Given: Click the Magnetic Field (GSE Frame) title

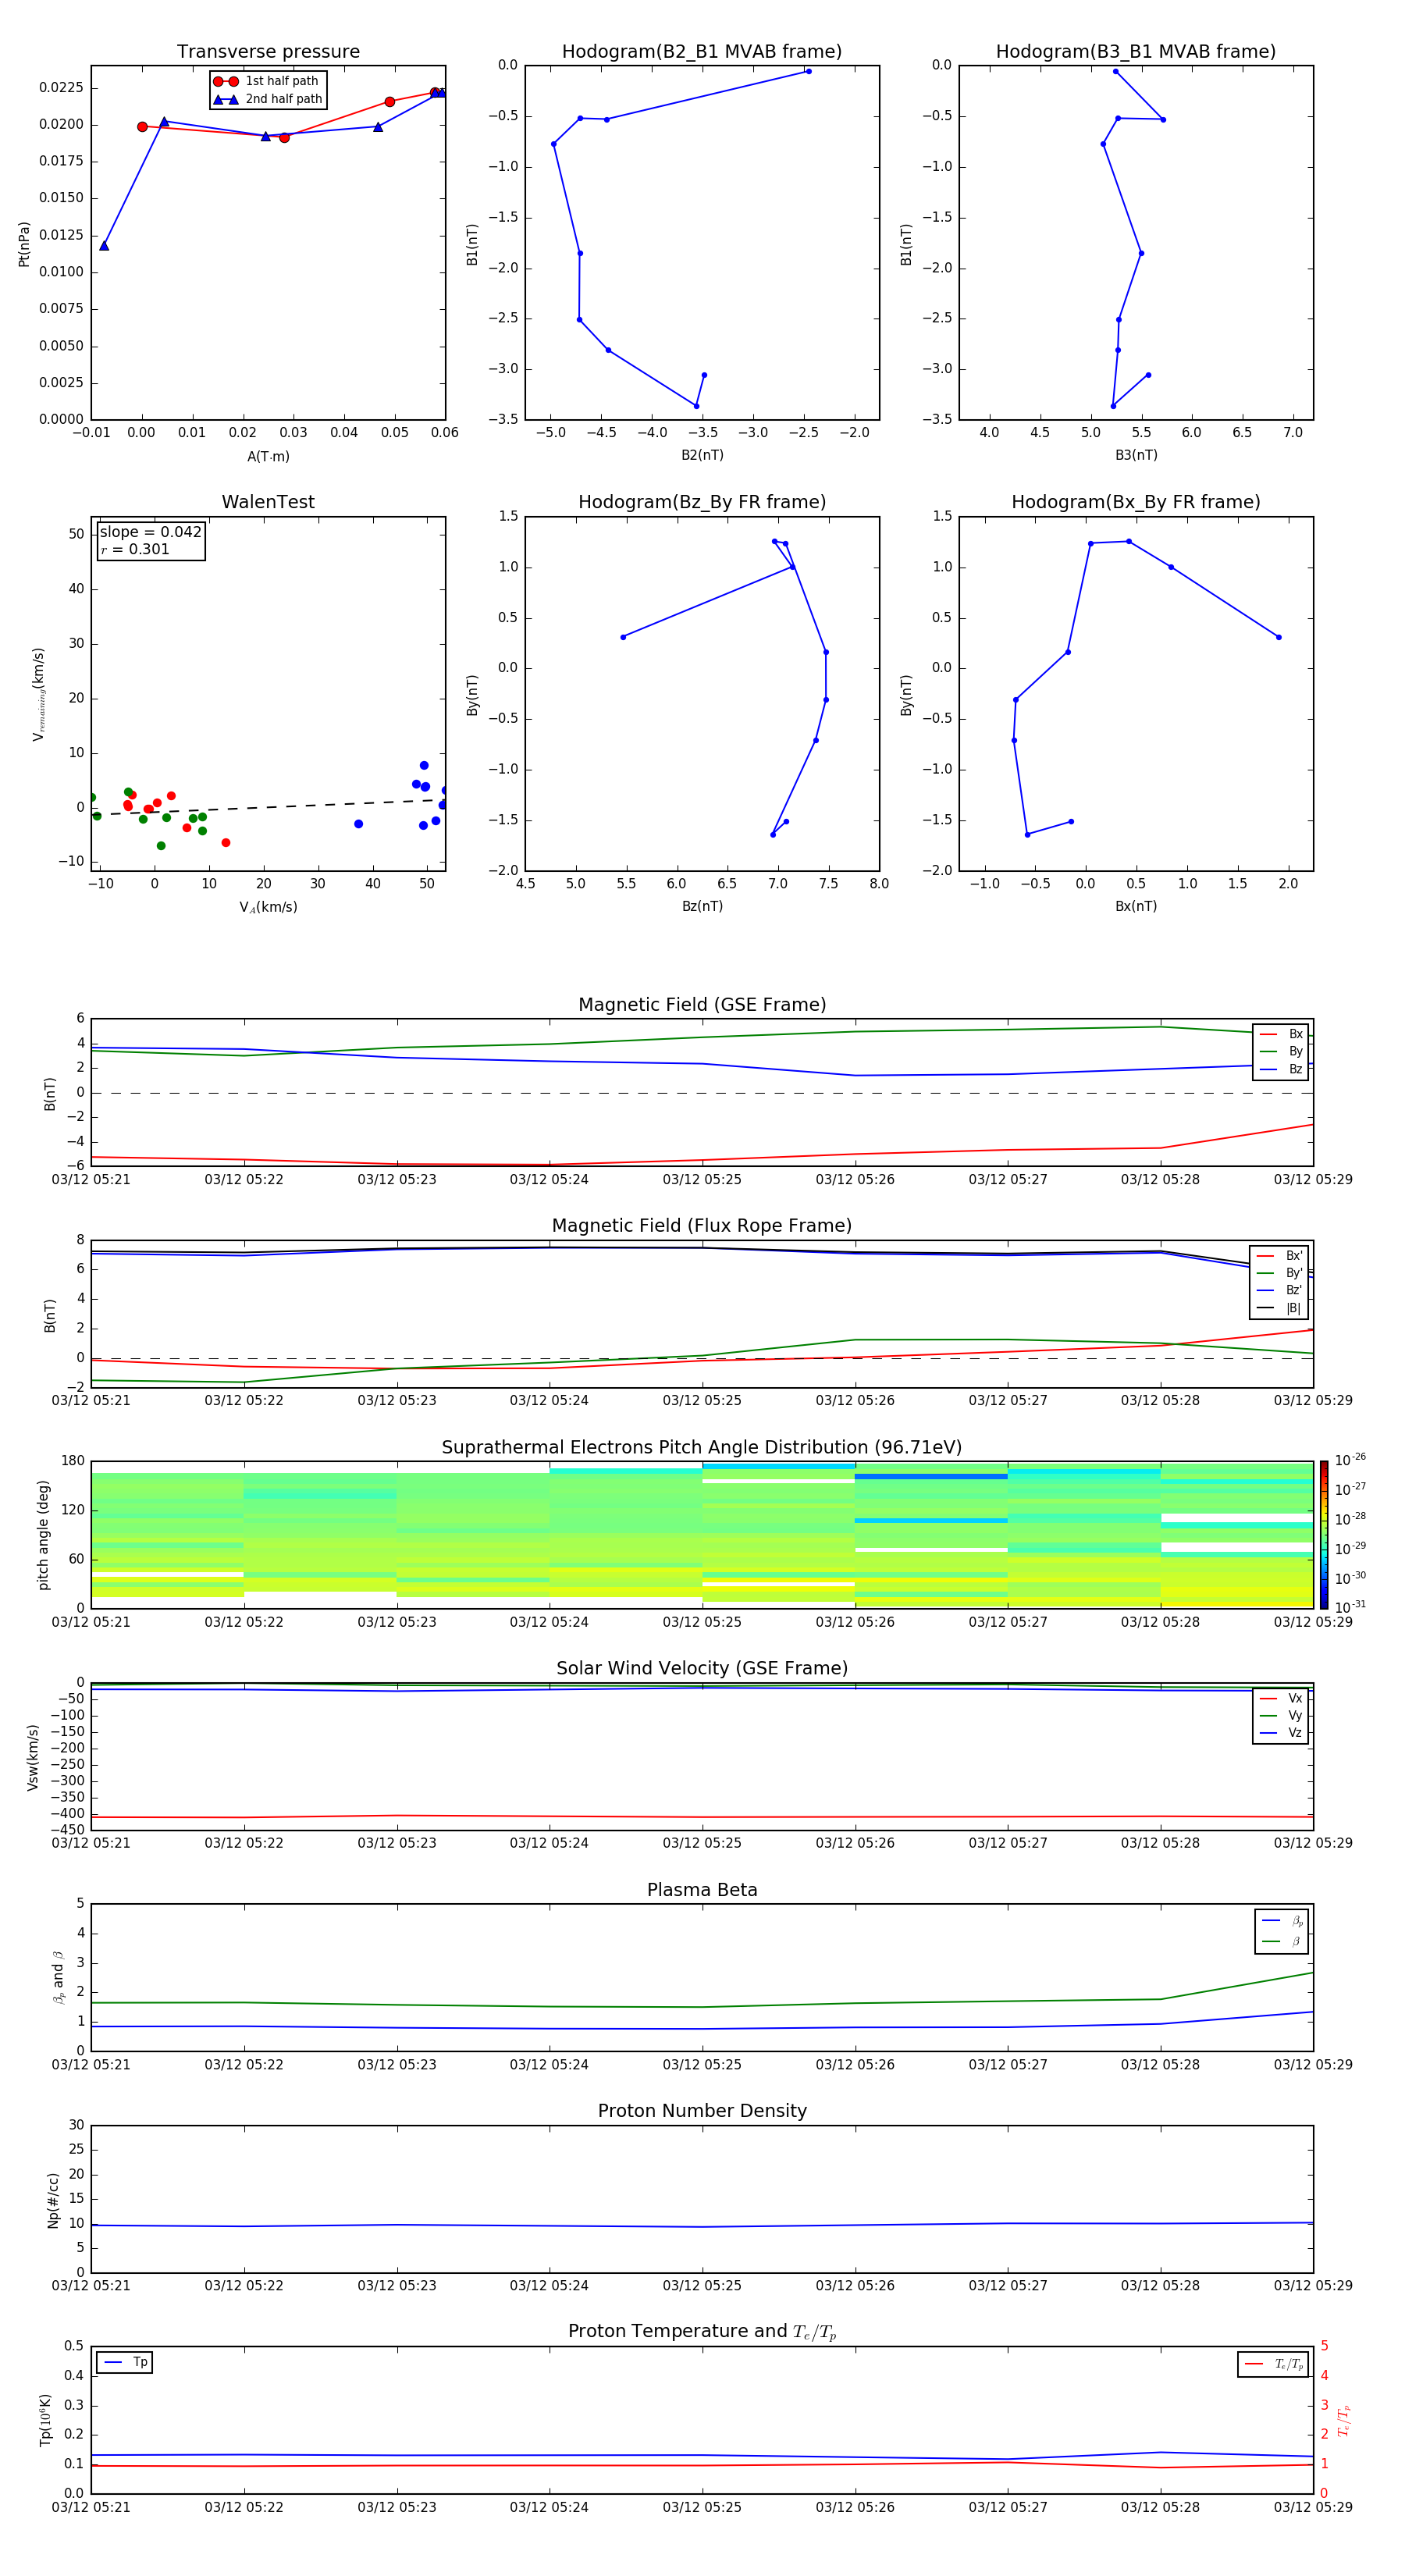Looking at the screenshot, I should click(702, 1005).
